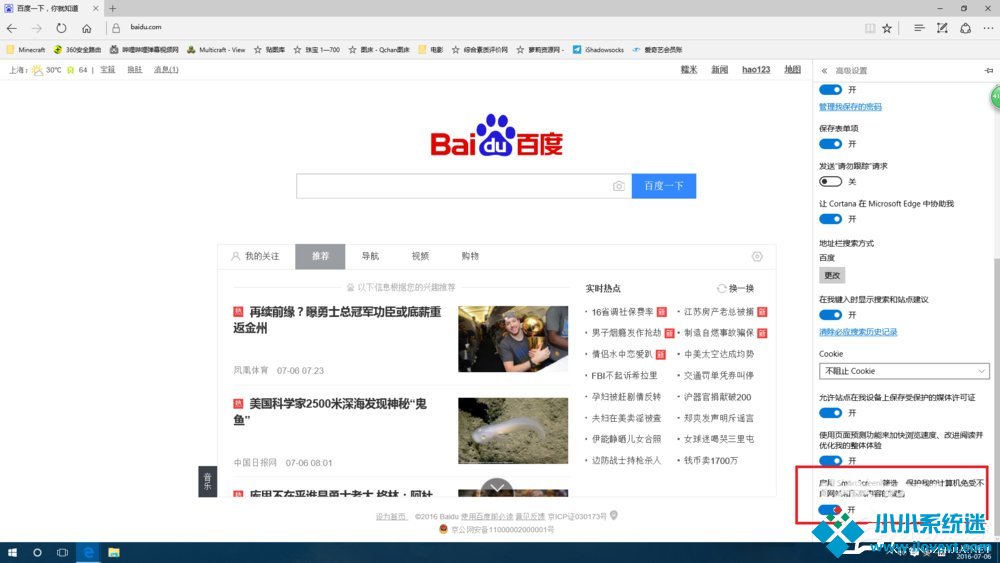
Task: Toggle the 保存表单项 switch
Action: click(830, 144)
